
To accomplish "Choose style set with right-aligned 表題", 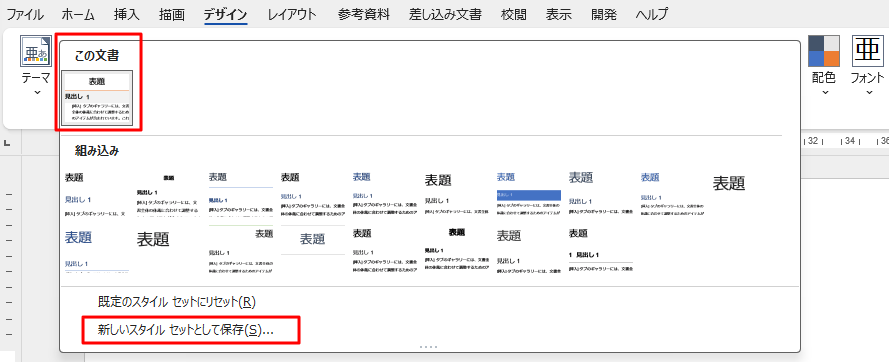I will (x=240, y=250).
